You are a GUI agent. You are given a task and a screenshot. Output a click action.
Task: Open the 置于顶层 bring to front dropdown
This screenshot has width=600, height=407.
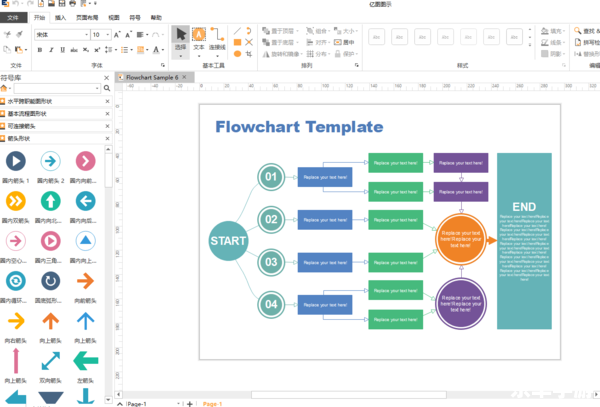(280, 31)
